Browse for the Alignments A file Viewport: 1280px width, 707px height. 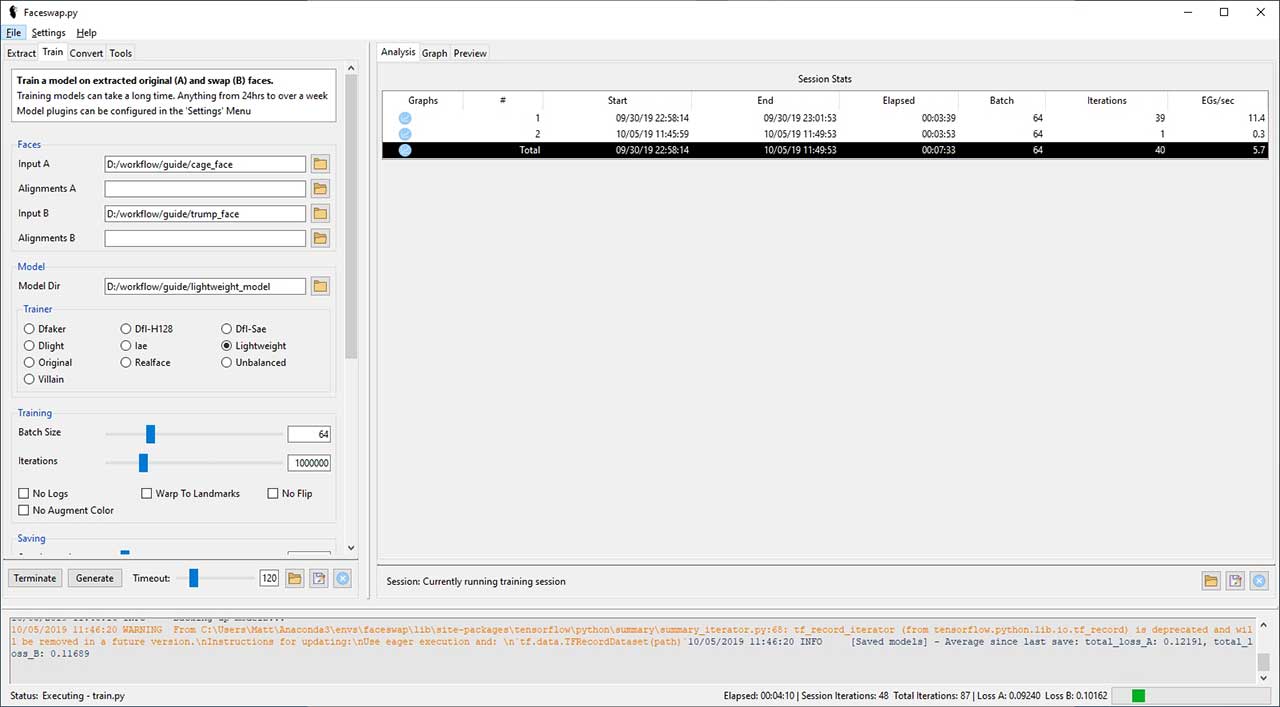(320, 189)
